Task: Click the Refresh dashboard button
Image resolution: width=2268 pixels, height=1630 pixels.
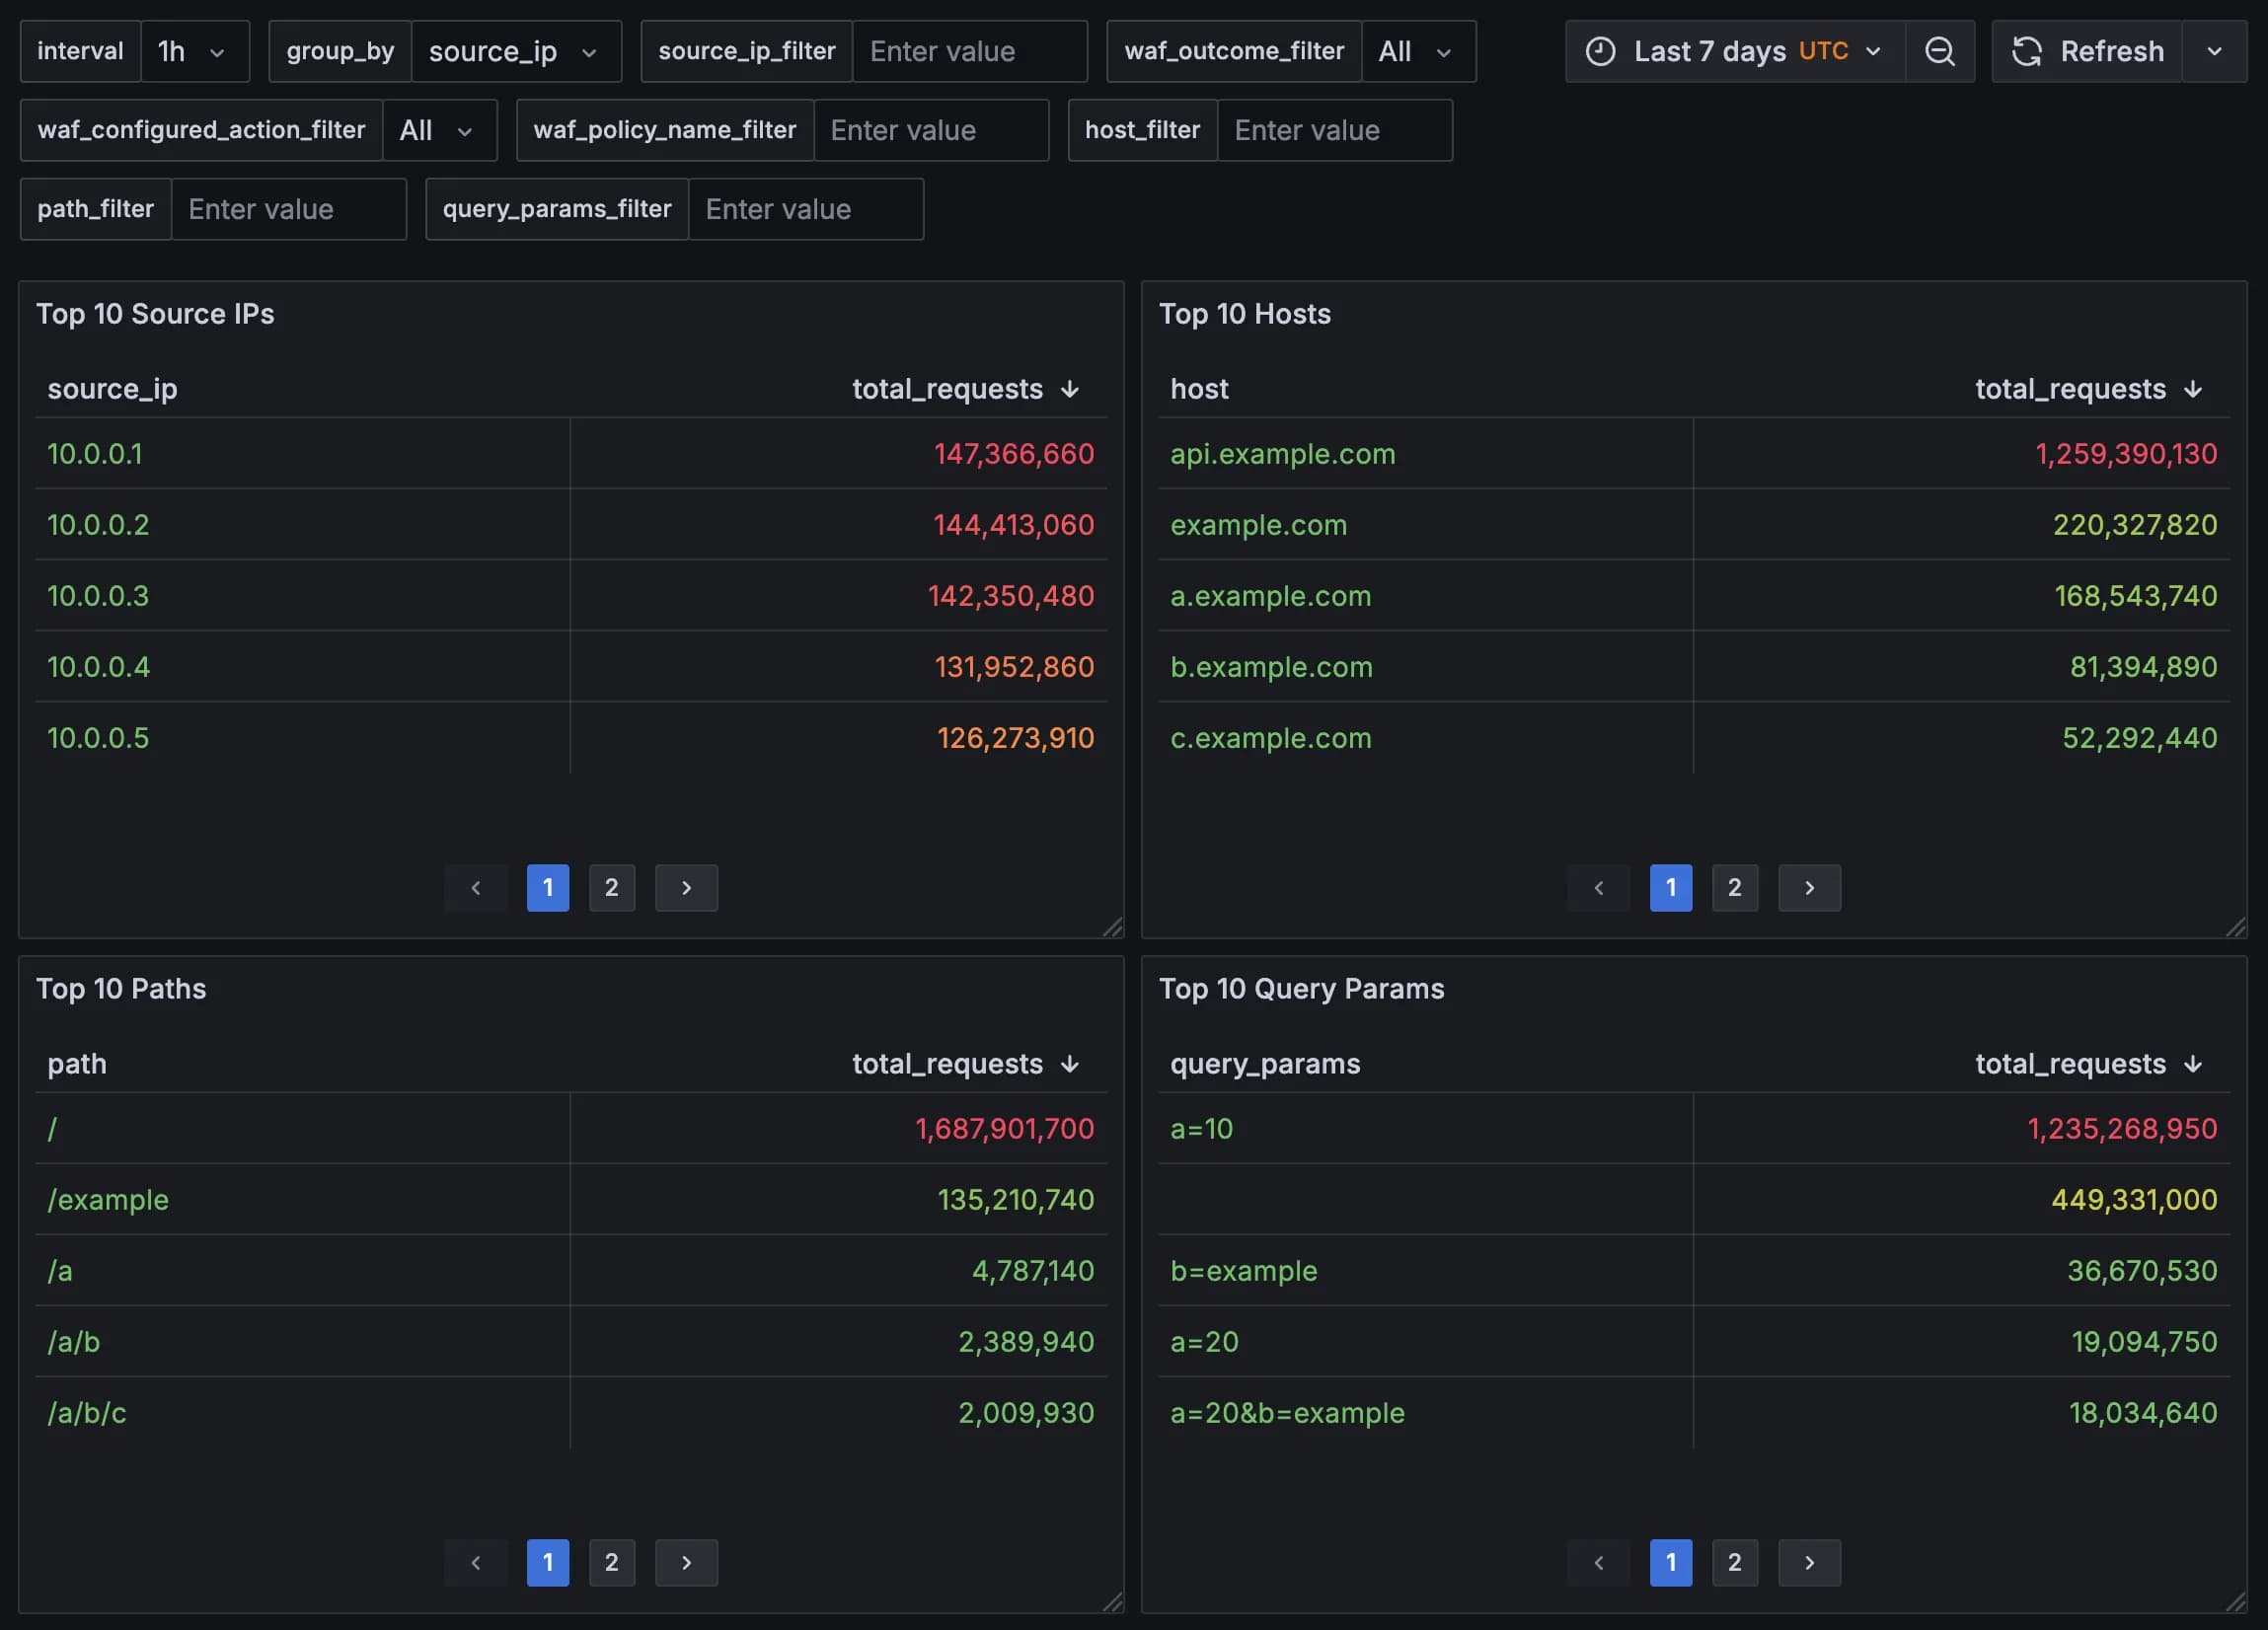Action: [x=2087, y=51]
